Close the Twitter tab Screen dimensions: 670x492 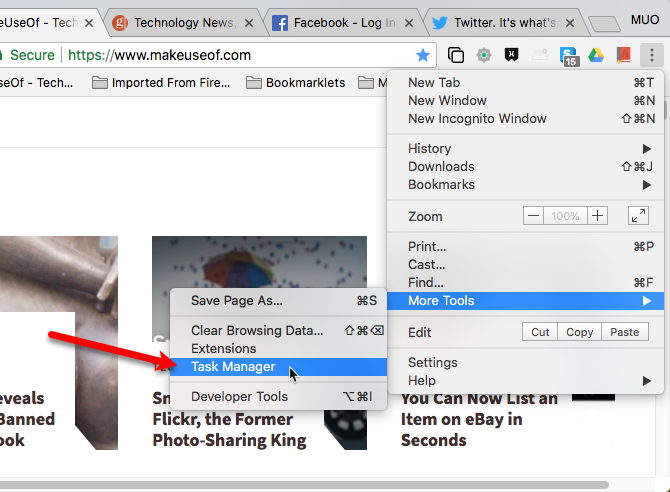(x=570, y=23)
